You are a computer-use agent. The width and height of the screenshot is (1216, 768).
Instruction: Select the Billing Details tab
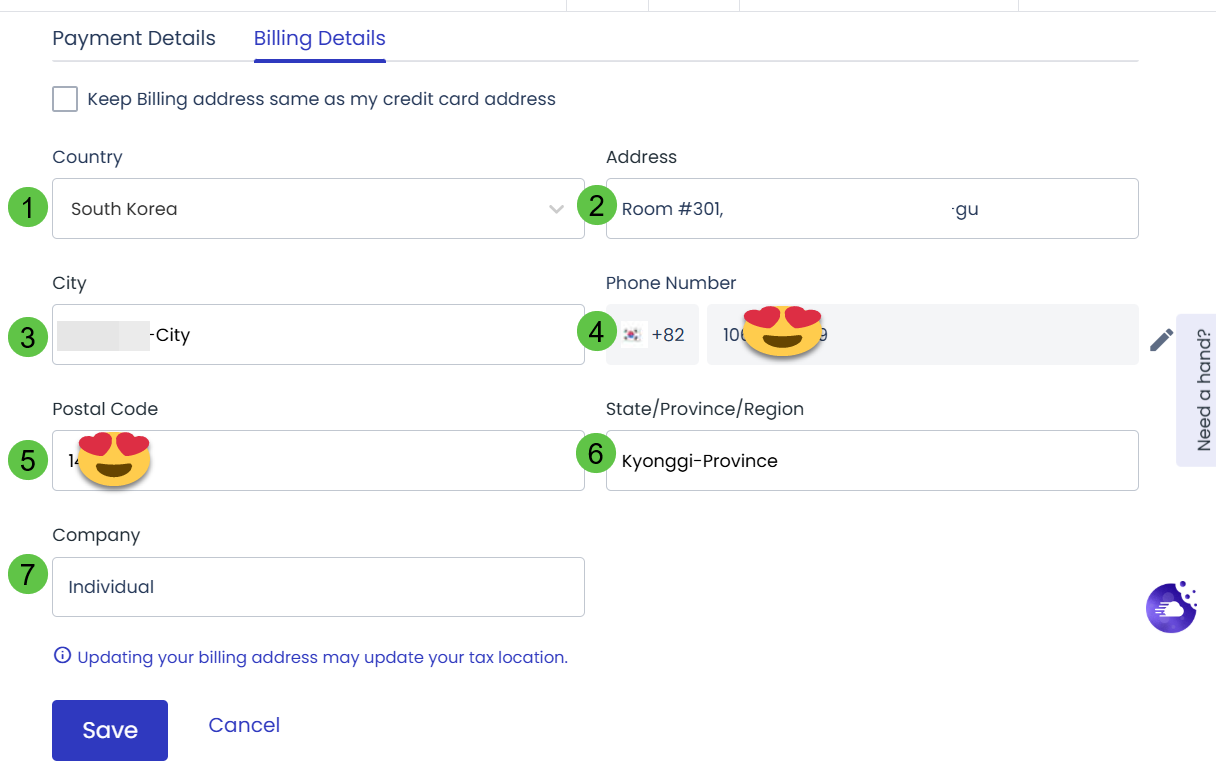click(320, 39)
